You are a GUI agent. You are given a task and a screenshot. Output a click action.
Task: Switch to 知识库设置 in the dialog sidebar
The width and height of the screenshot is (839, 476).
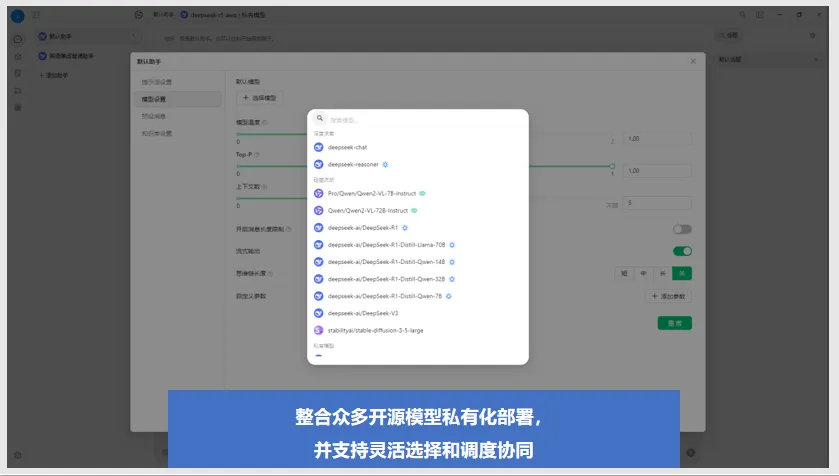point(178,133)
